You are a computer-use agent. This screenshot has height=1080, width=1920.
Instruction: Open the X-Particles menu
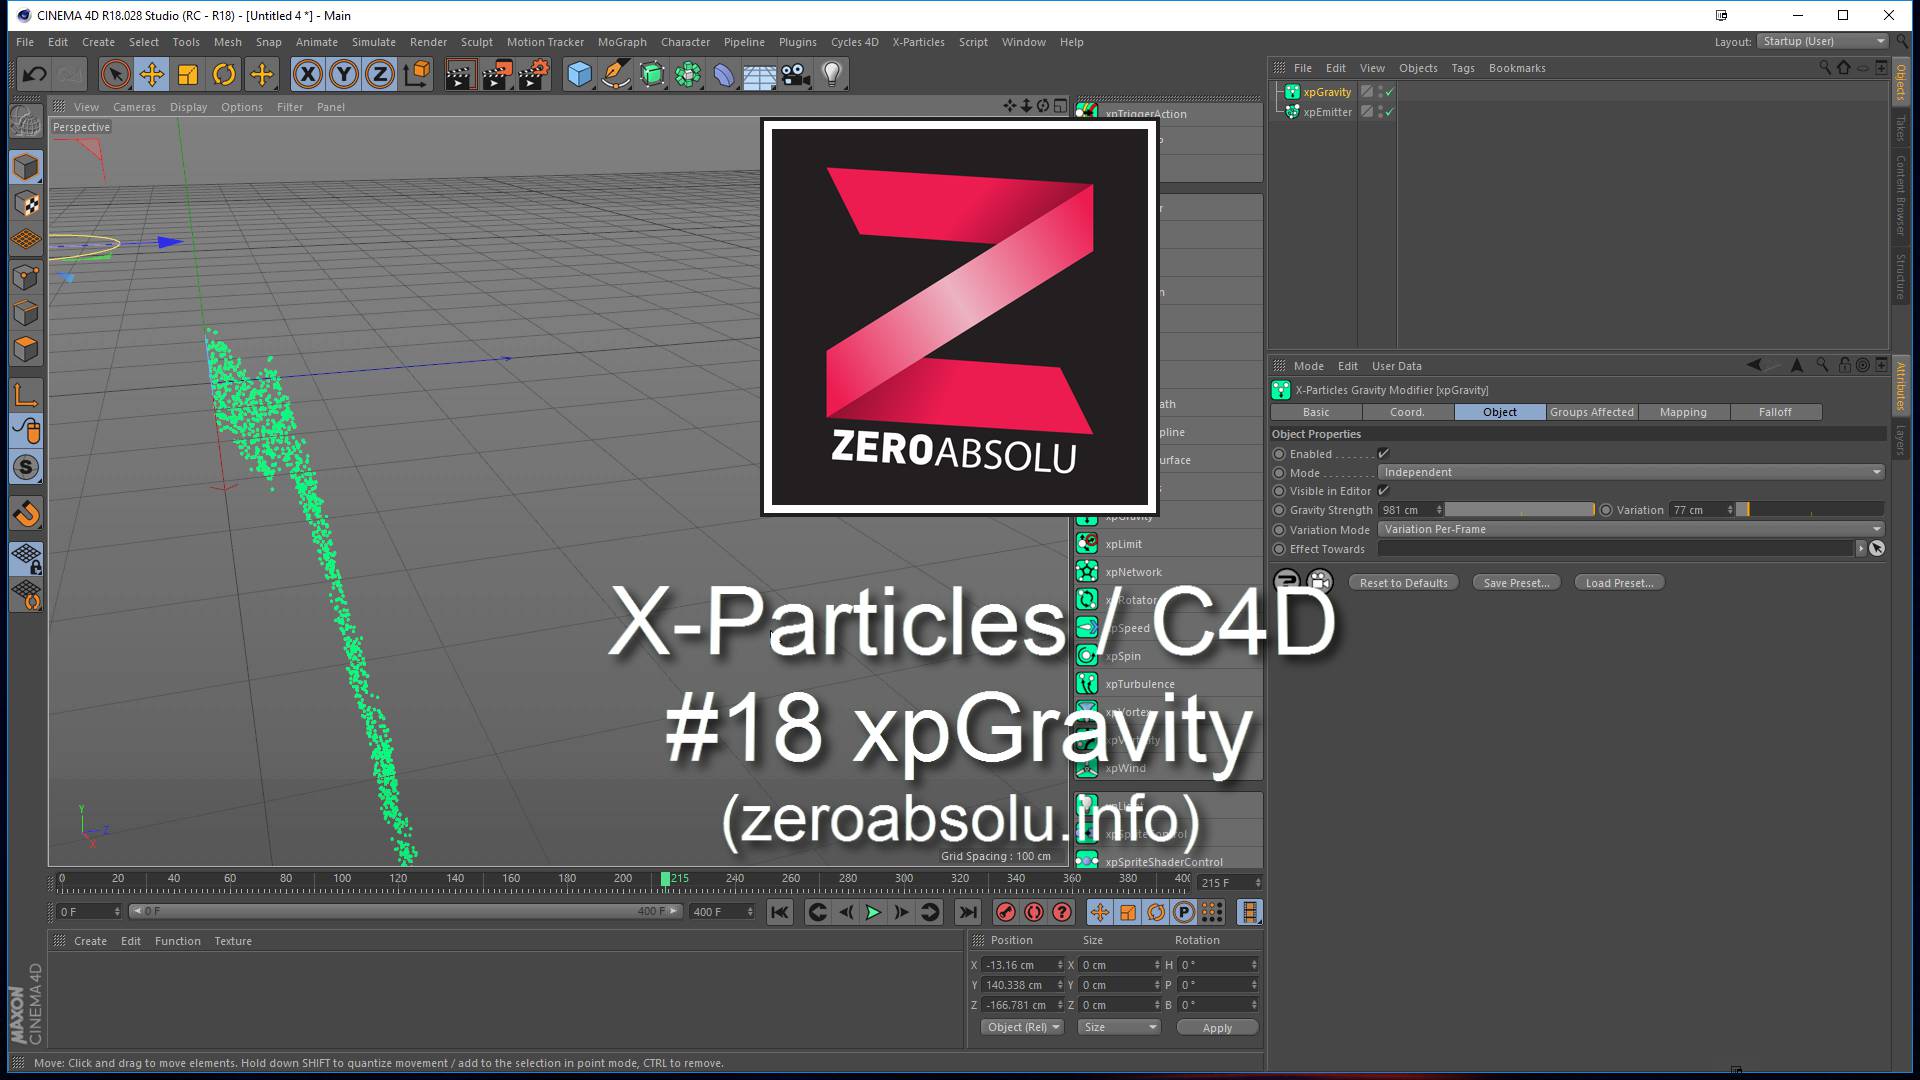[x=917, y=42]
